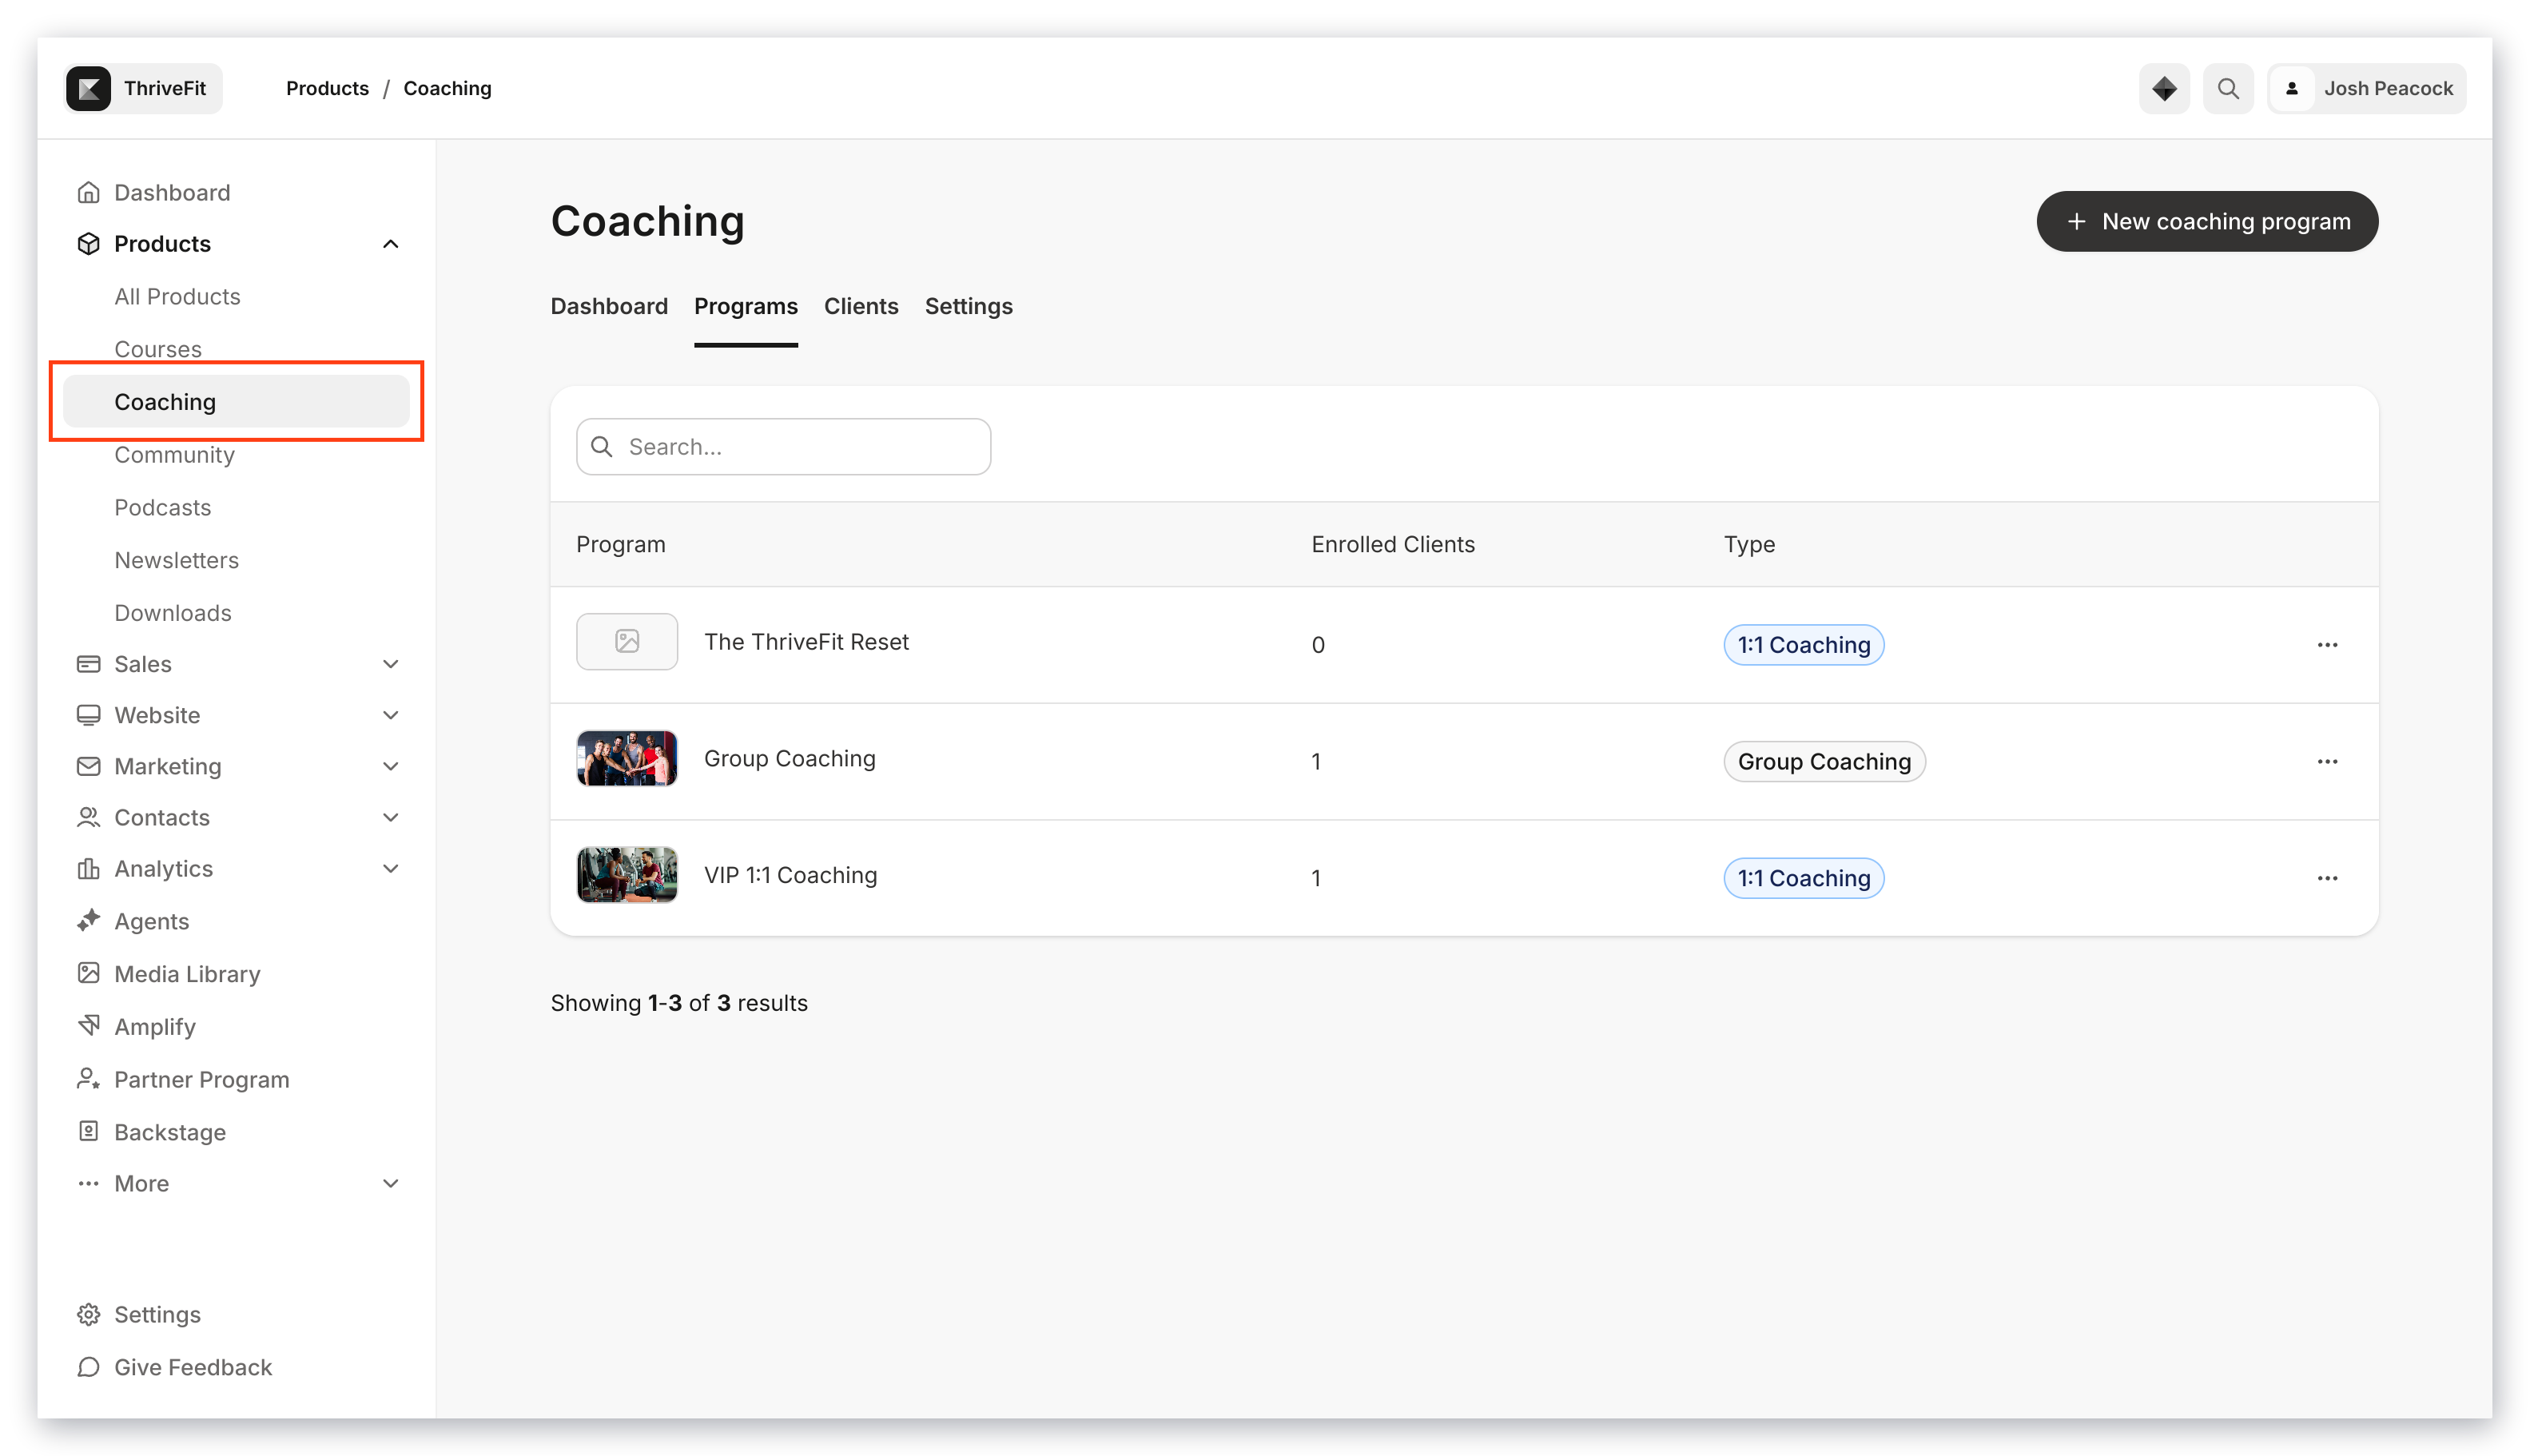2530x1456 pixels.
Task: Open VIP 1:1 Coaching thumbnail
Action: pos(627,874)
